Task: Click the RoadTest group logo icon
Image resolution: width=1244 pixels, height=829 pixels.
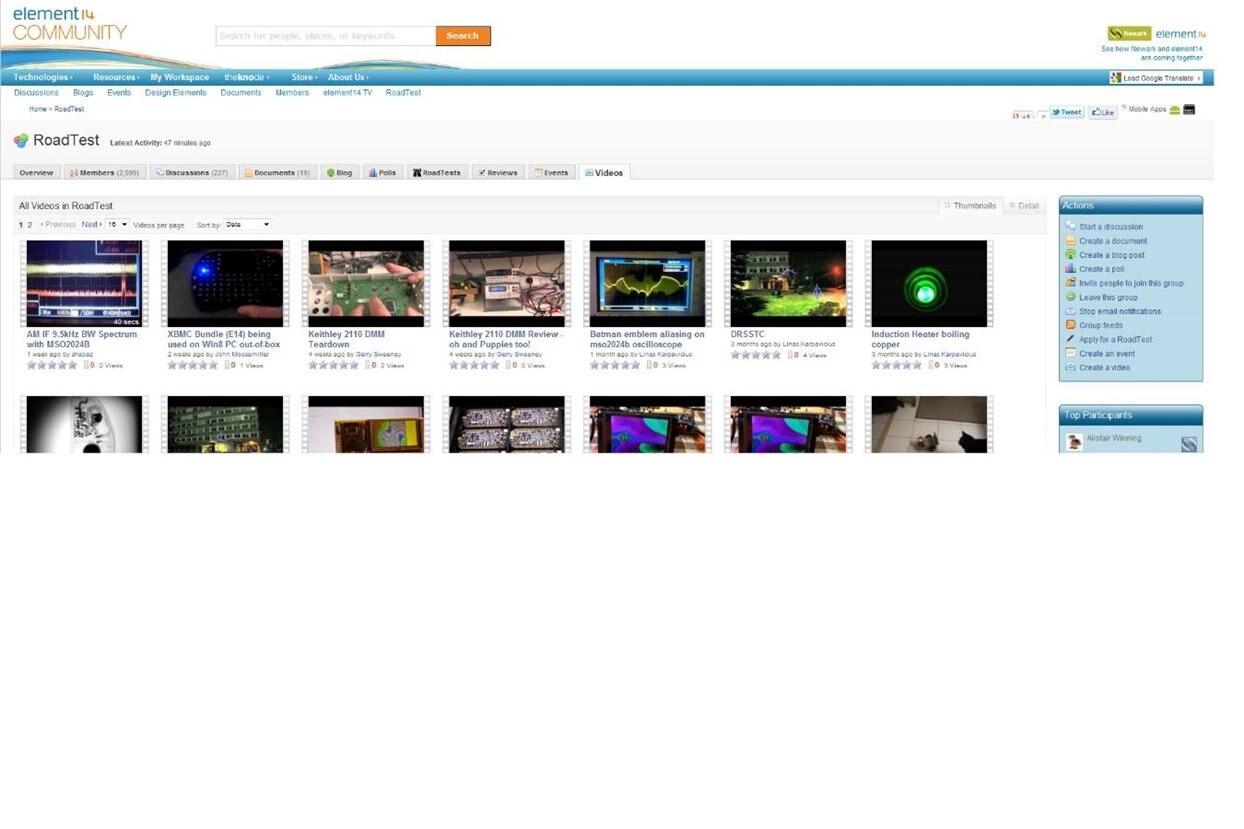Action: click(x=21, y=141)
